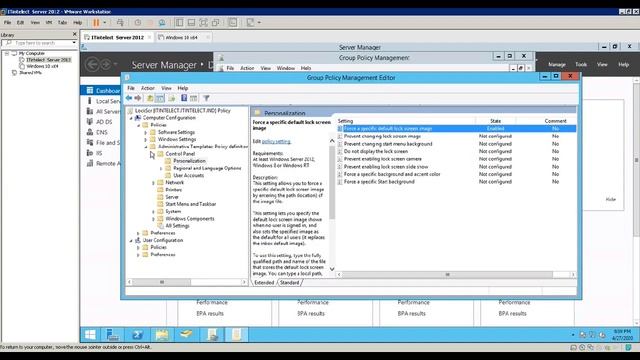This screenshot has height=360, width=640.
Task: Click the Export list toolbar icon
Action: [x=171, y=98]
